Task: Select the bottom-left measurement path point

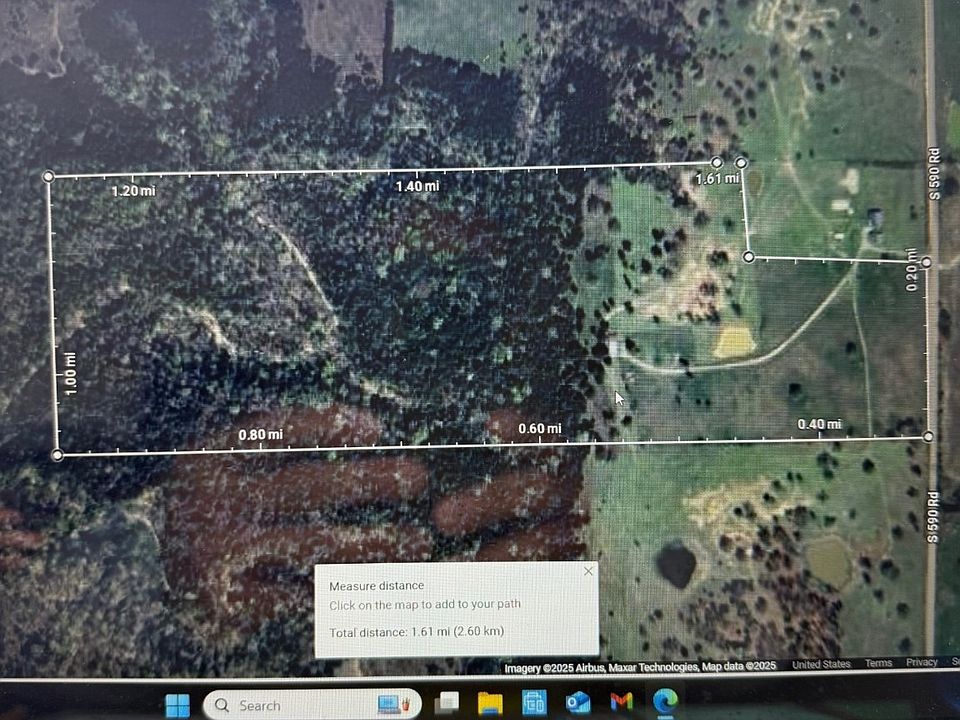Action: (57, 455)
